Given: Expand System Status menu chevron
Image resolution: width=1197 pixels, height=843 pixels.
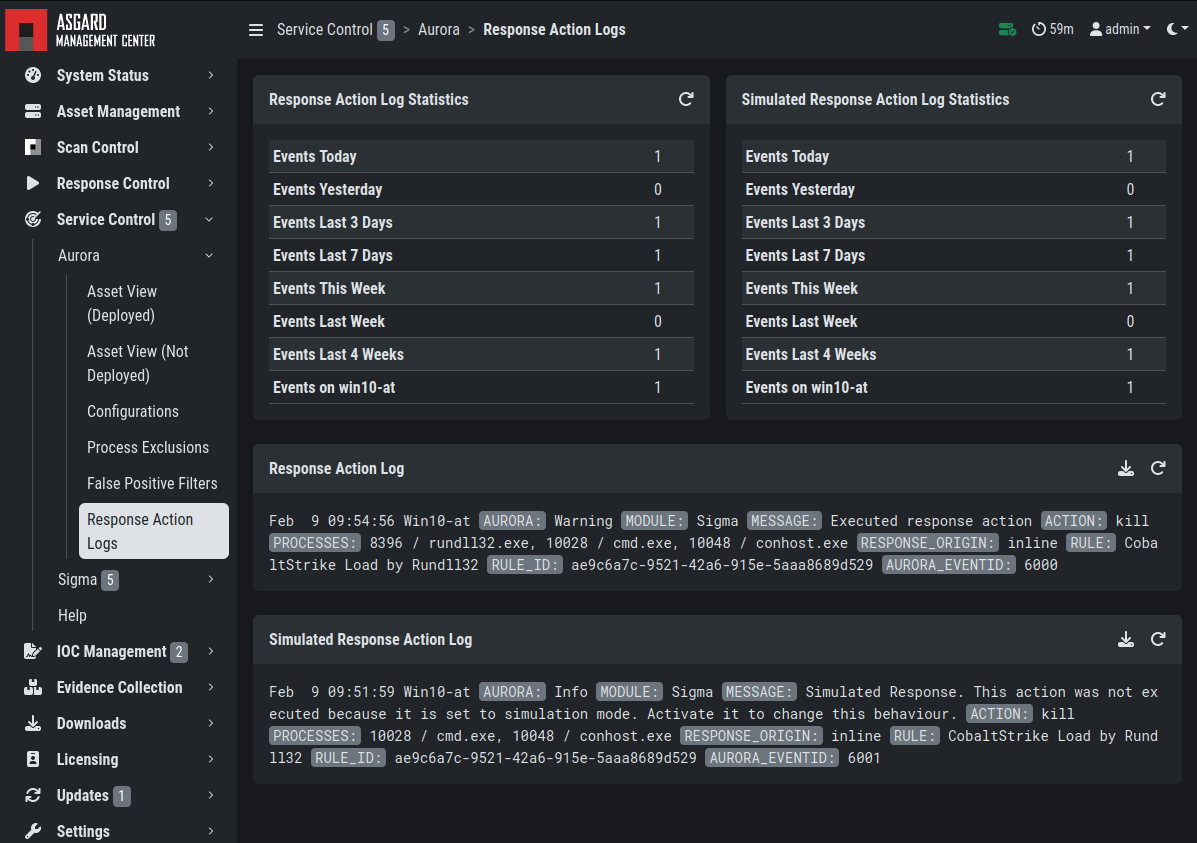Looking at the screenshot, I should [211, 75].
